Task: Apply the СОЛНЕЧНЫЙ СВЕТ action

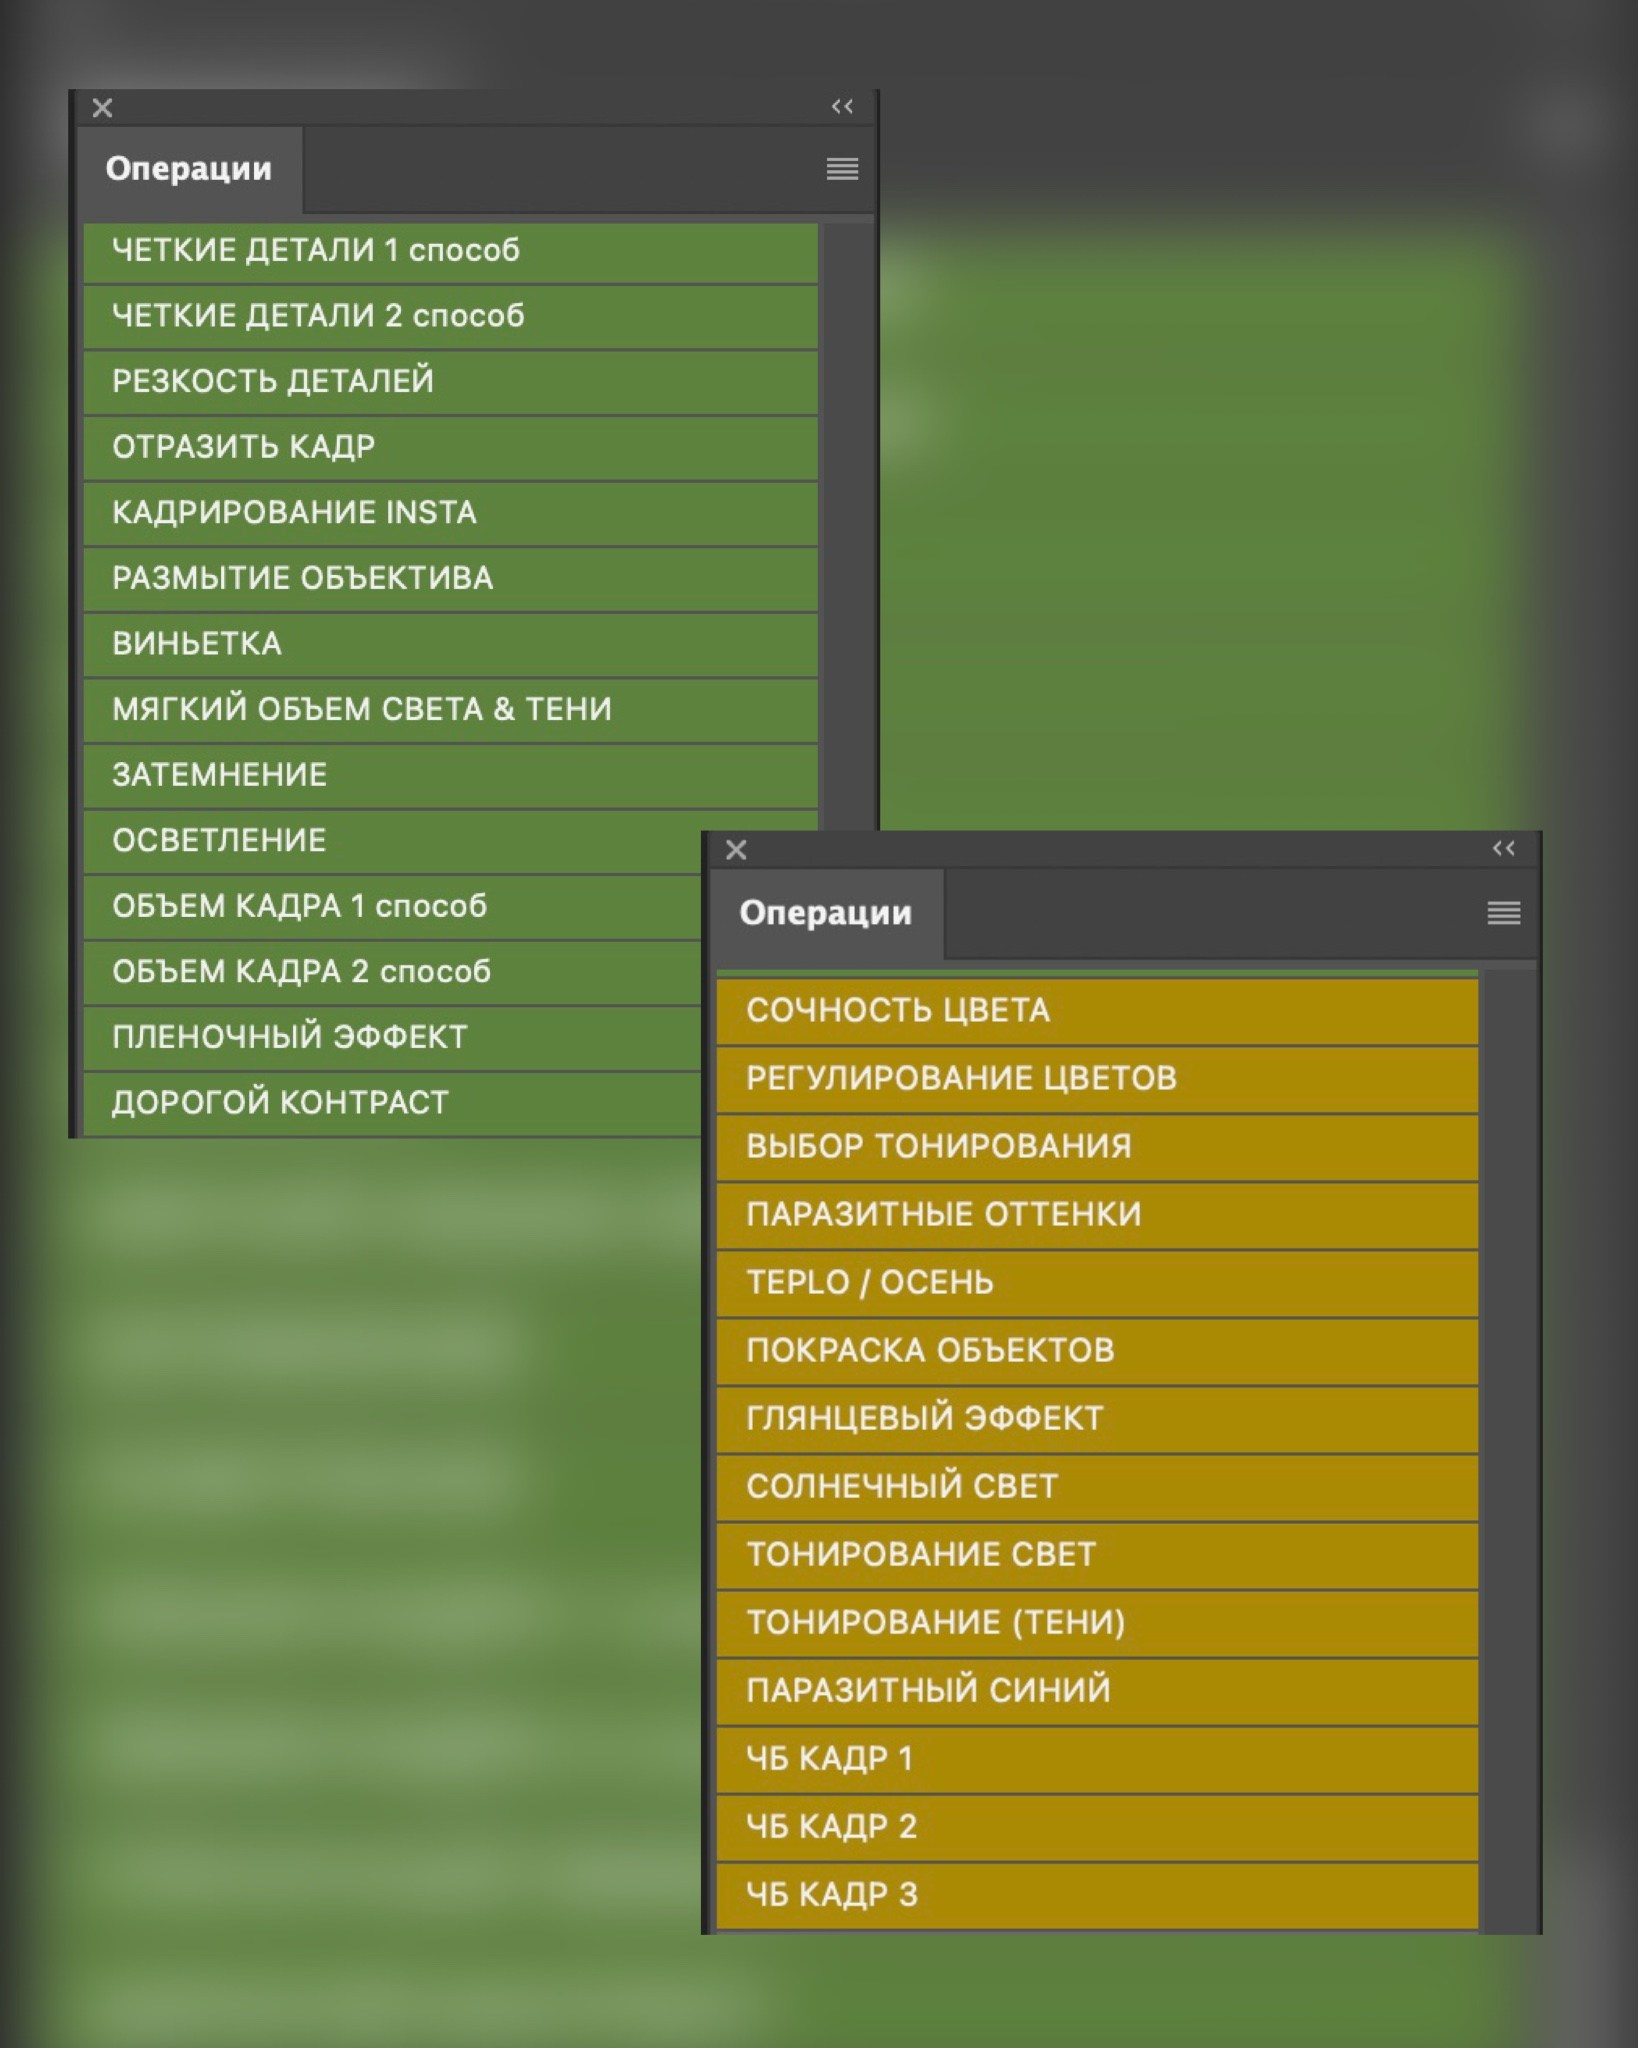Action: point(1096,1486)
